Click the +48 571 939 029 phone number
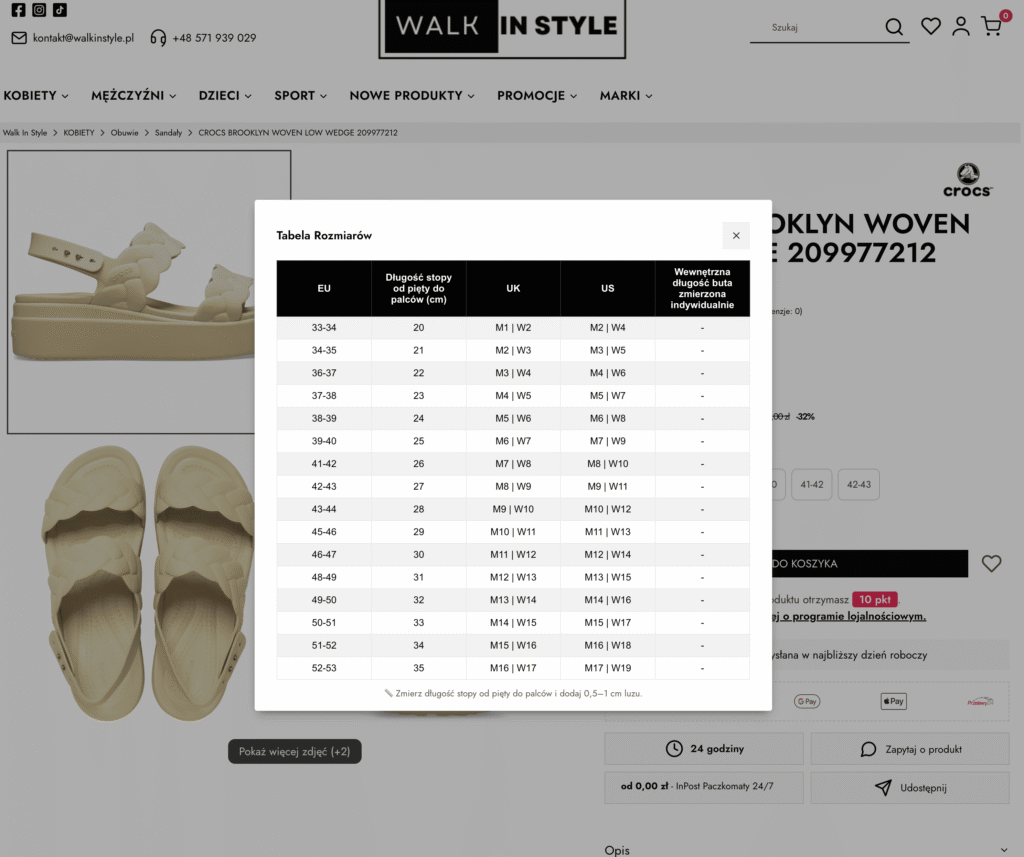 coord(214,38)
